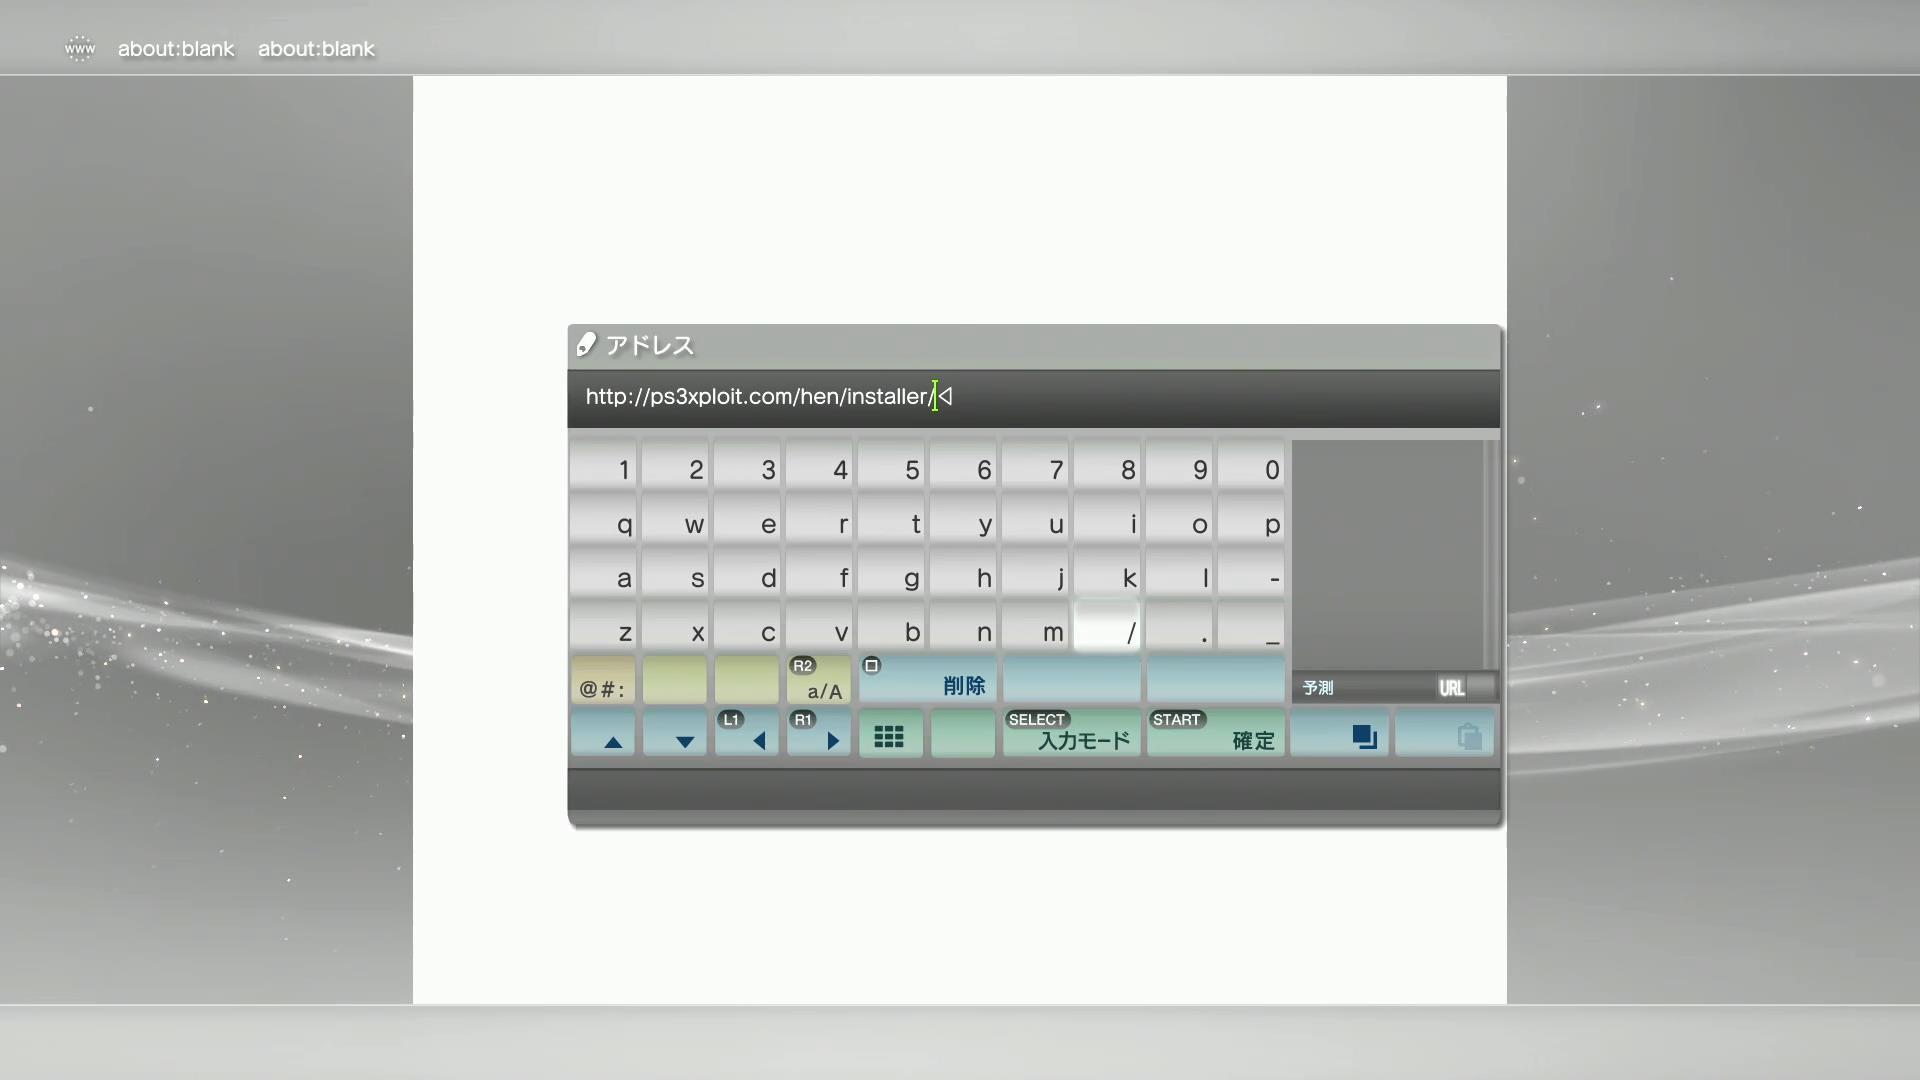Click the R1 right navigation arrow
The height and width of the screenshot is (1080, 1920).
pos(827,737)
